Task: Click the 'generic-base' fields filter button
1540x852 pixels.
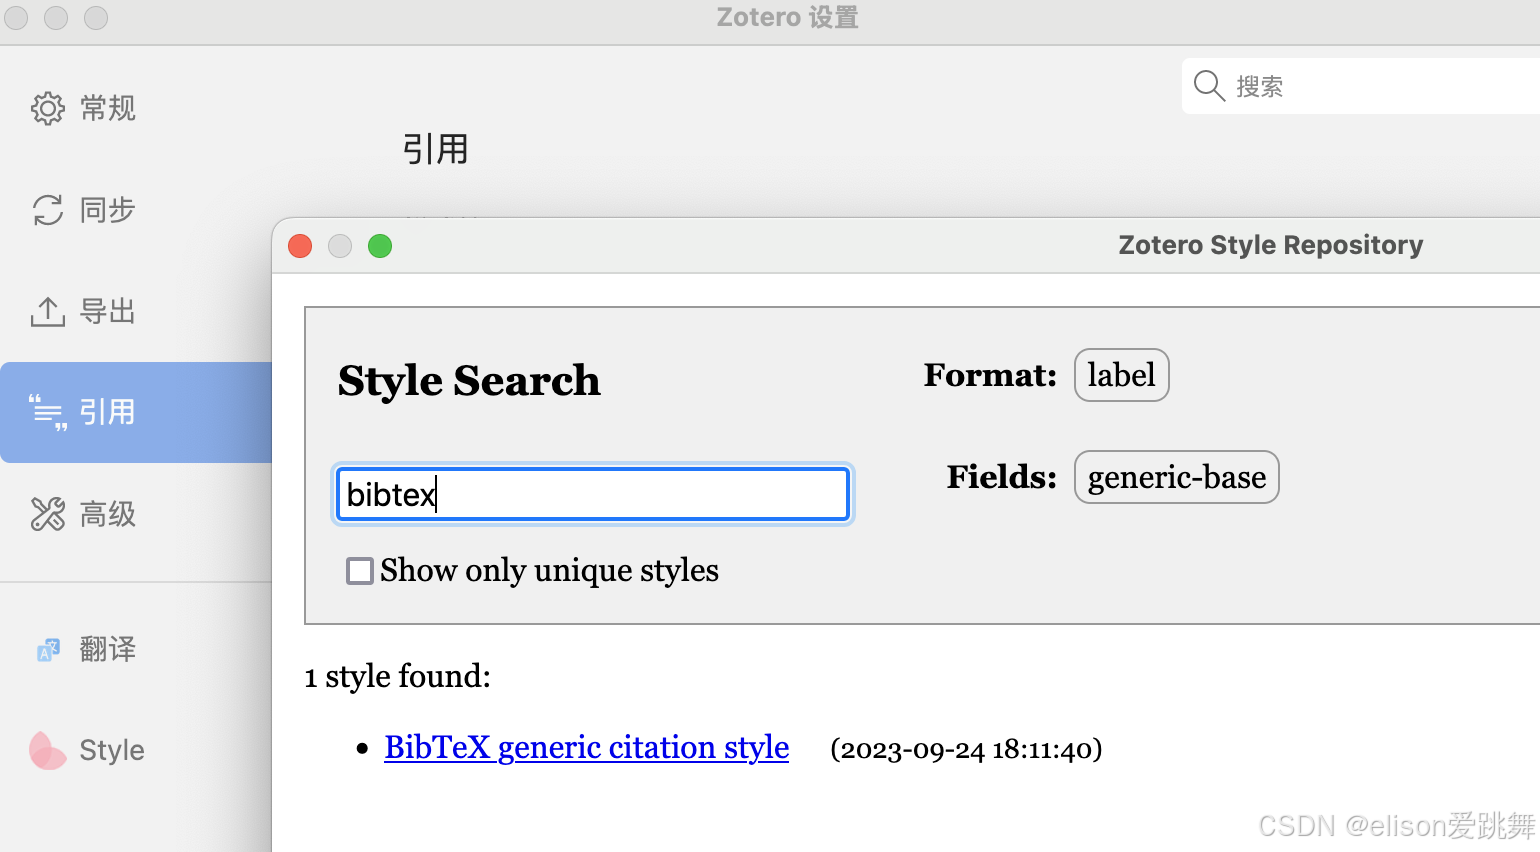Action: point(1176,477)
